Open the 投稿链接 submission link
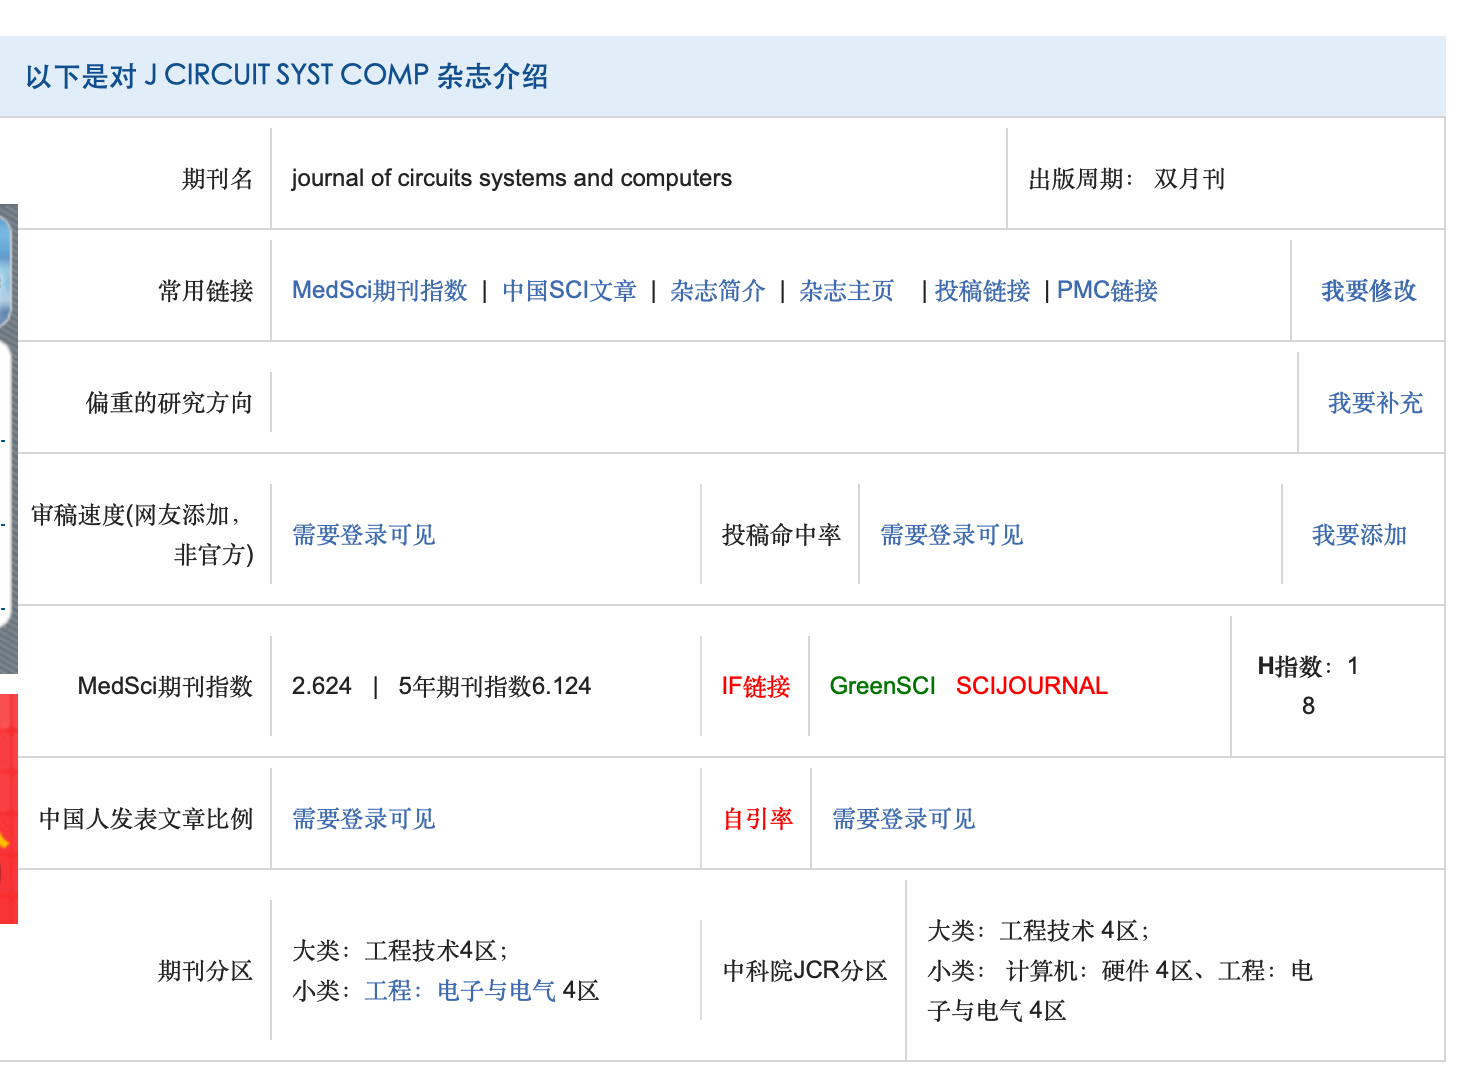Screen dimensions: 1464x1086 pyautogui.click(x=982, y=291)
